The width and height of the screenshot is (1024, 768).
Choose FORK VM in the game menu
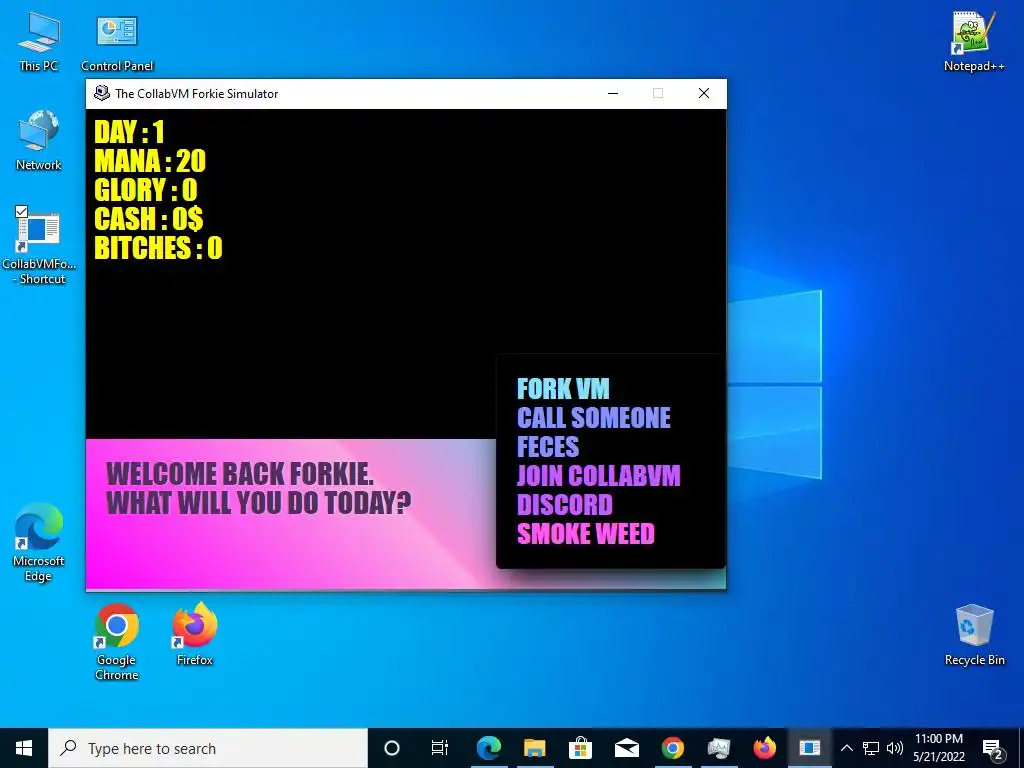(563, 389)
